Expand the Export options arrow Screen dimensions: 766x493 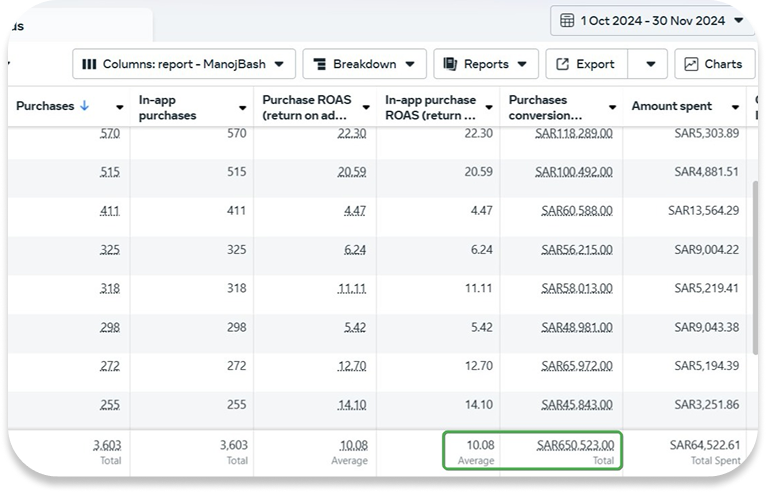(649, 64)
